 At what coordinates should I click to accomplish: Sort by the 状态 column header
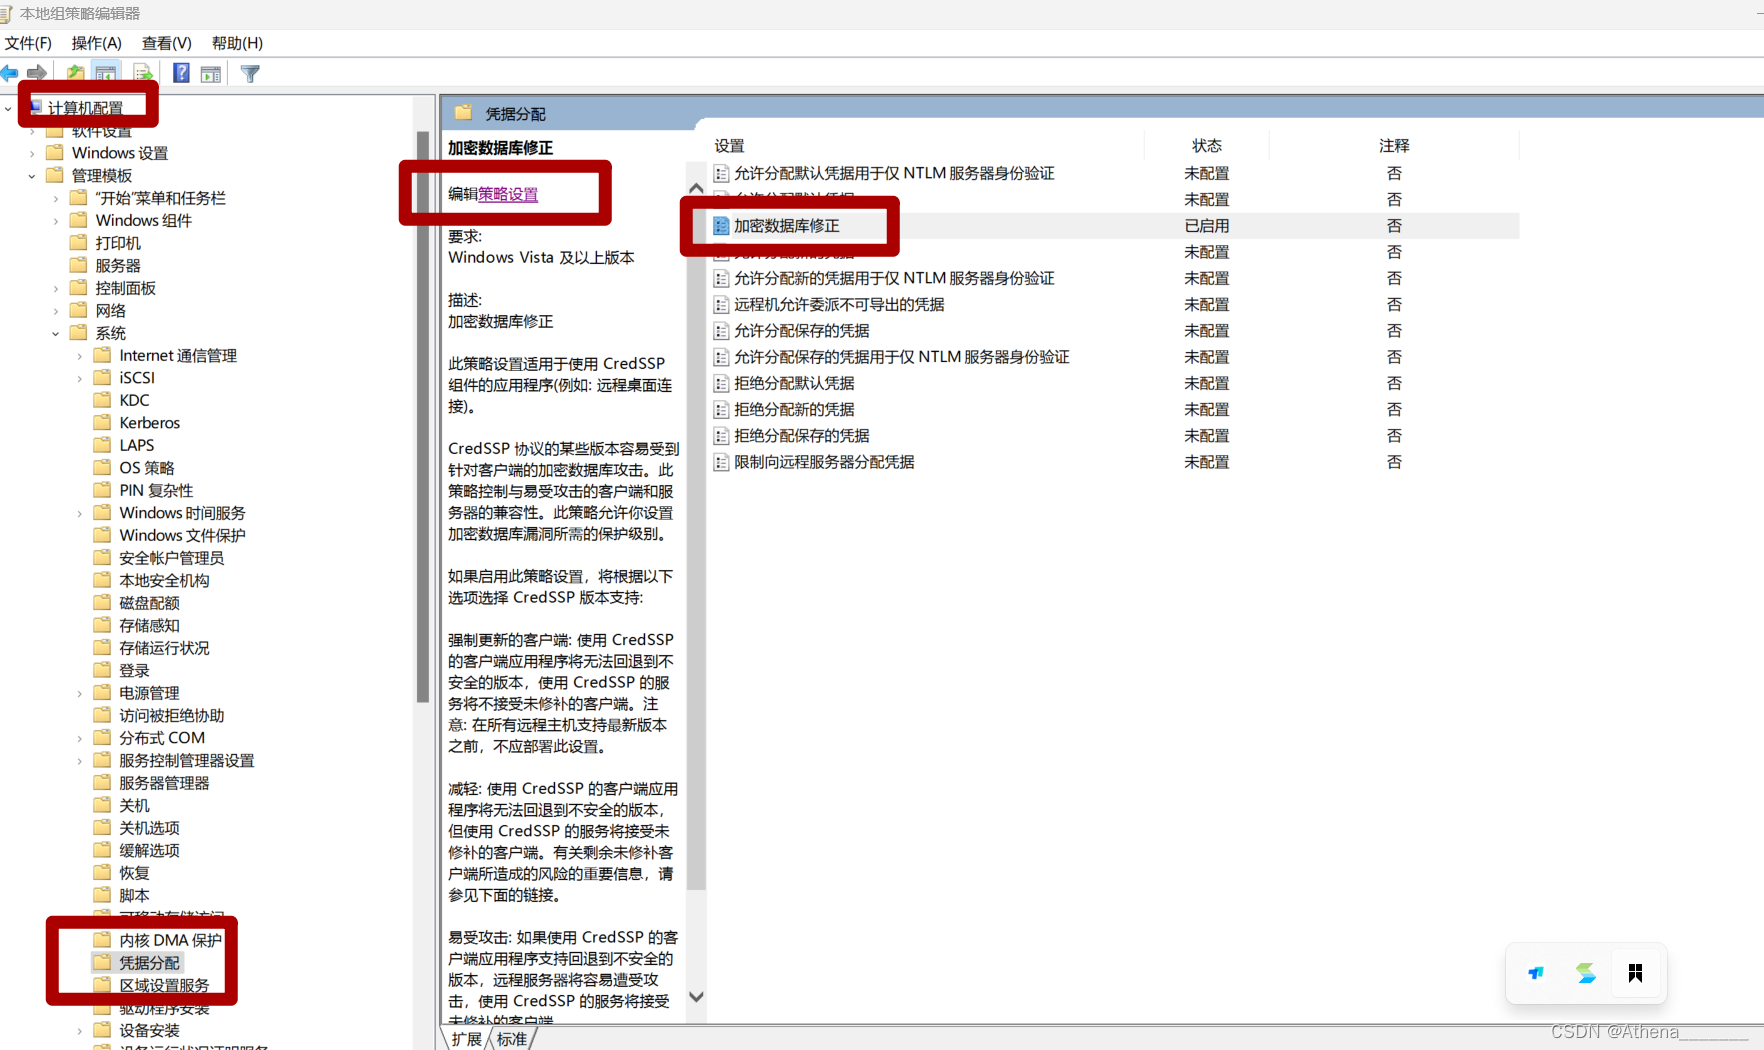coord(1207,146)
